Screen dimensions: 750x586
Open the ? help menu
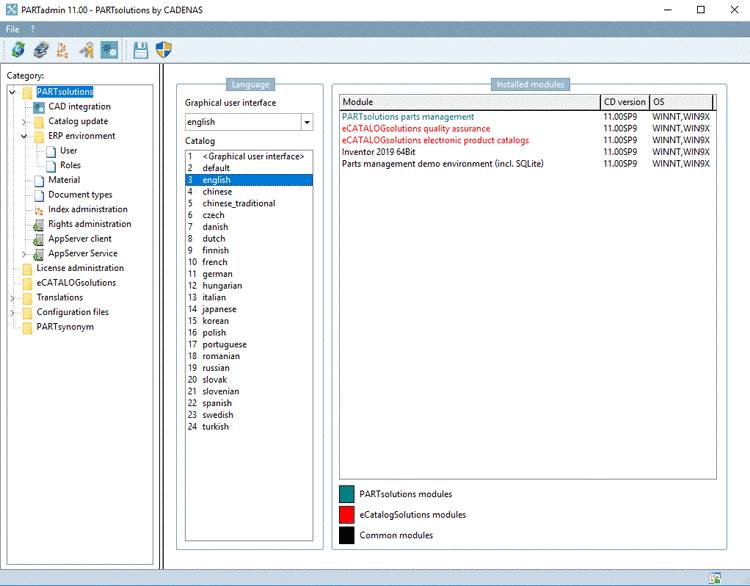(32, 29)
